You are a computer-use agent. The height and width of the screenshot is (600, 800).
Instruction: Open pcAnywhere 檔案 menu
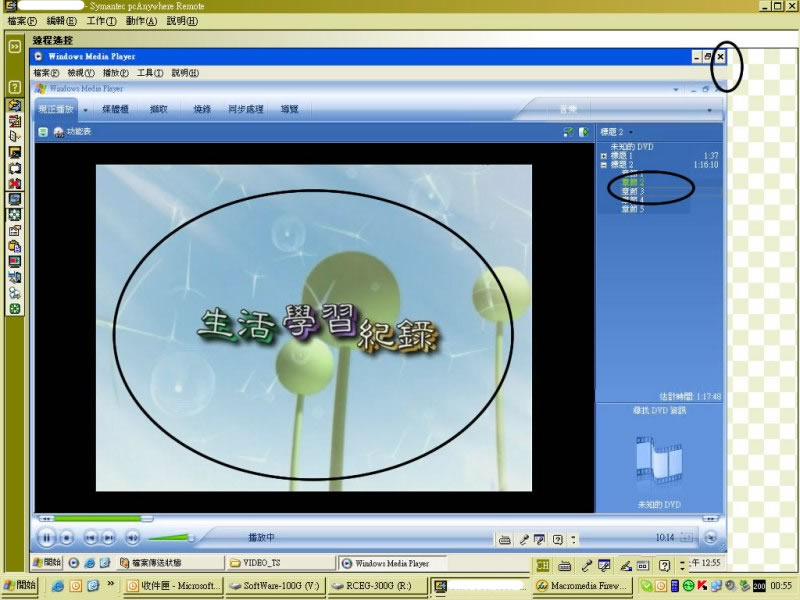(22, 21)
